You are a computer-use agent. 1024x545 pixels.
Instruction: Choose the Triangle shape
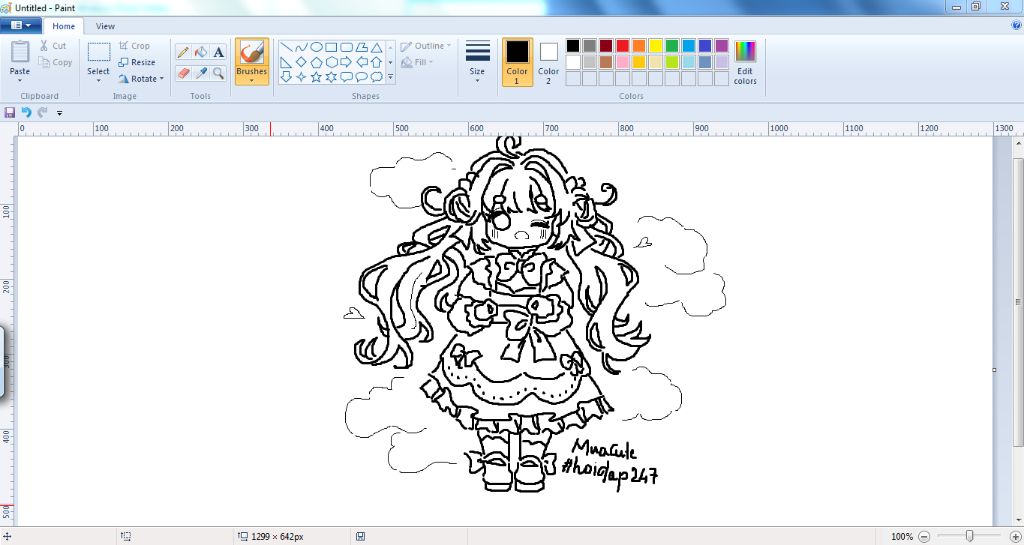pyautogui.click(x=376, y=48)
